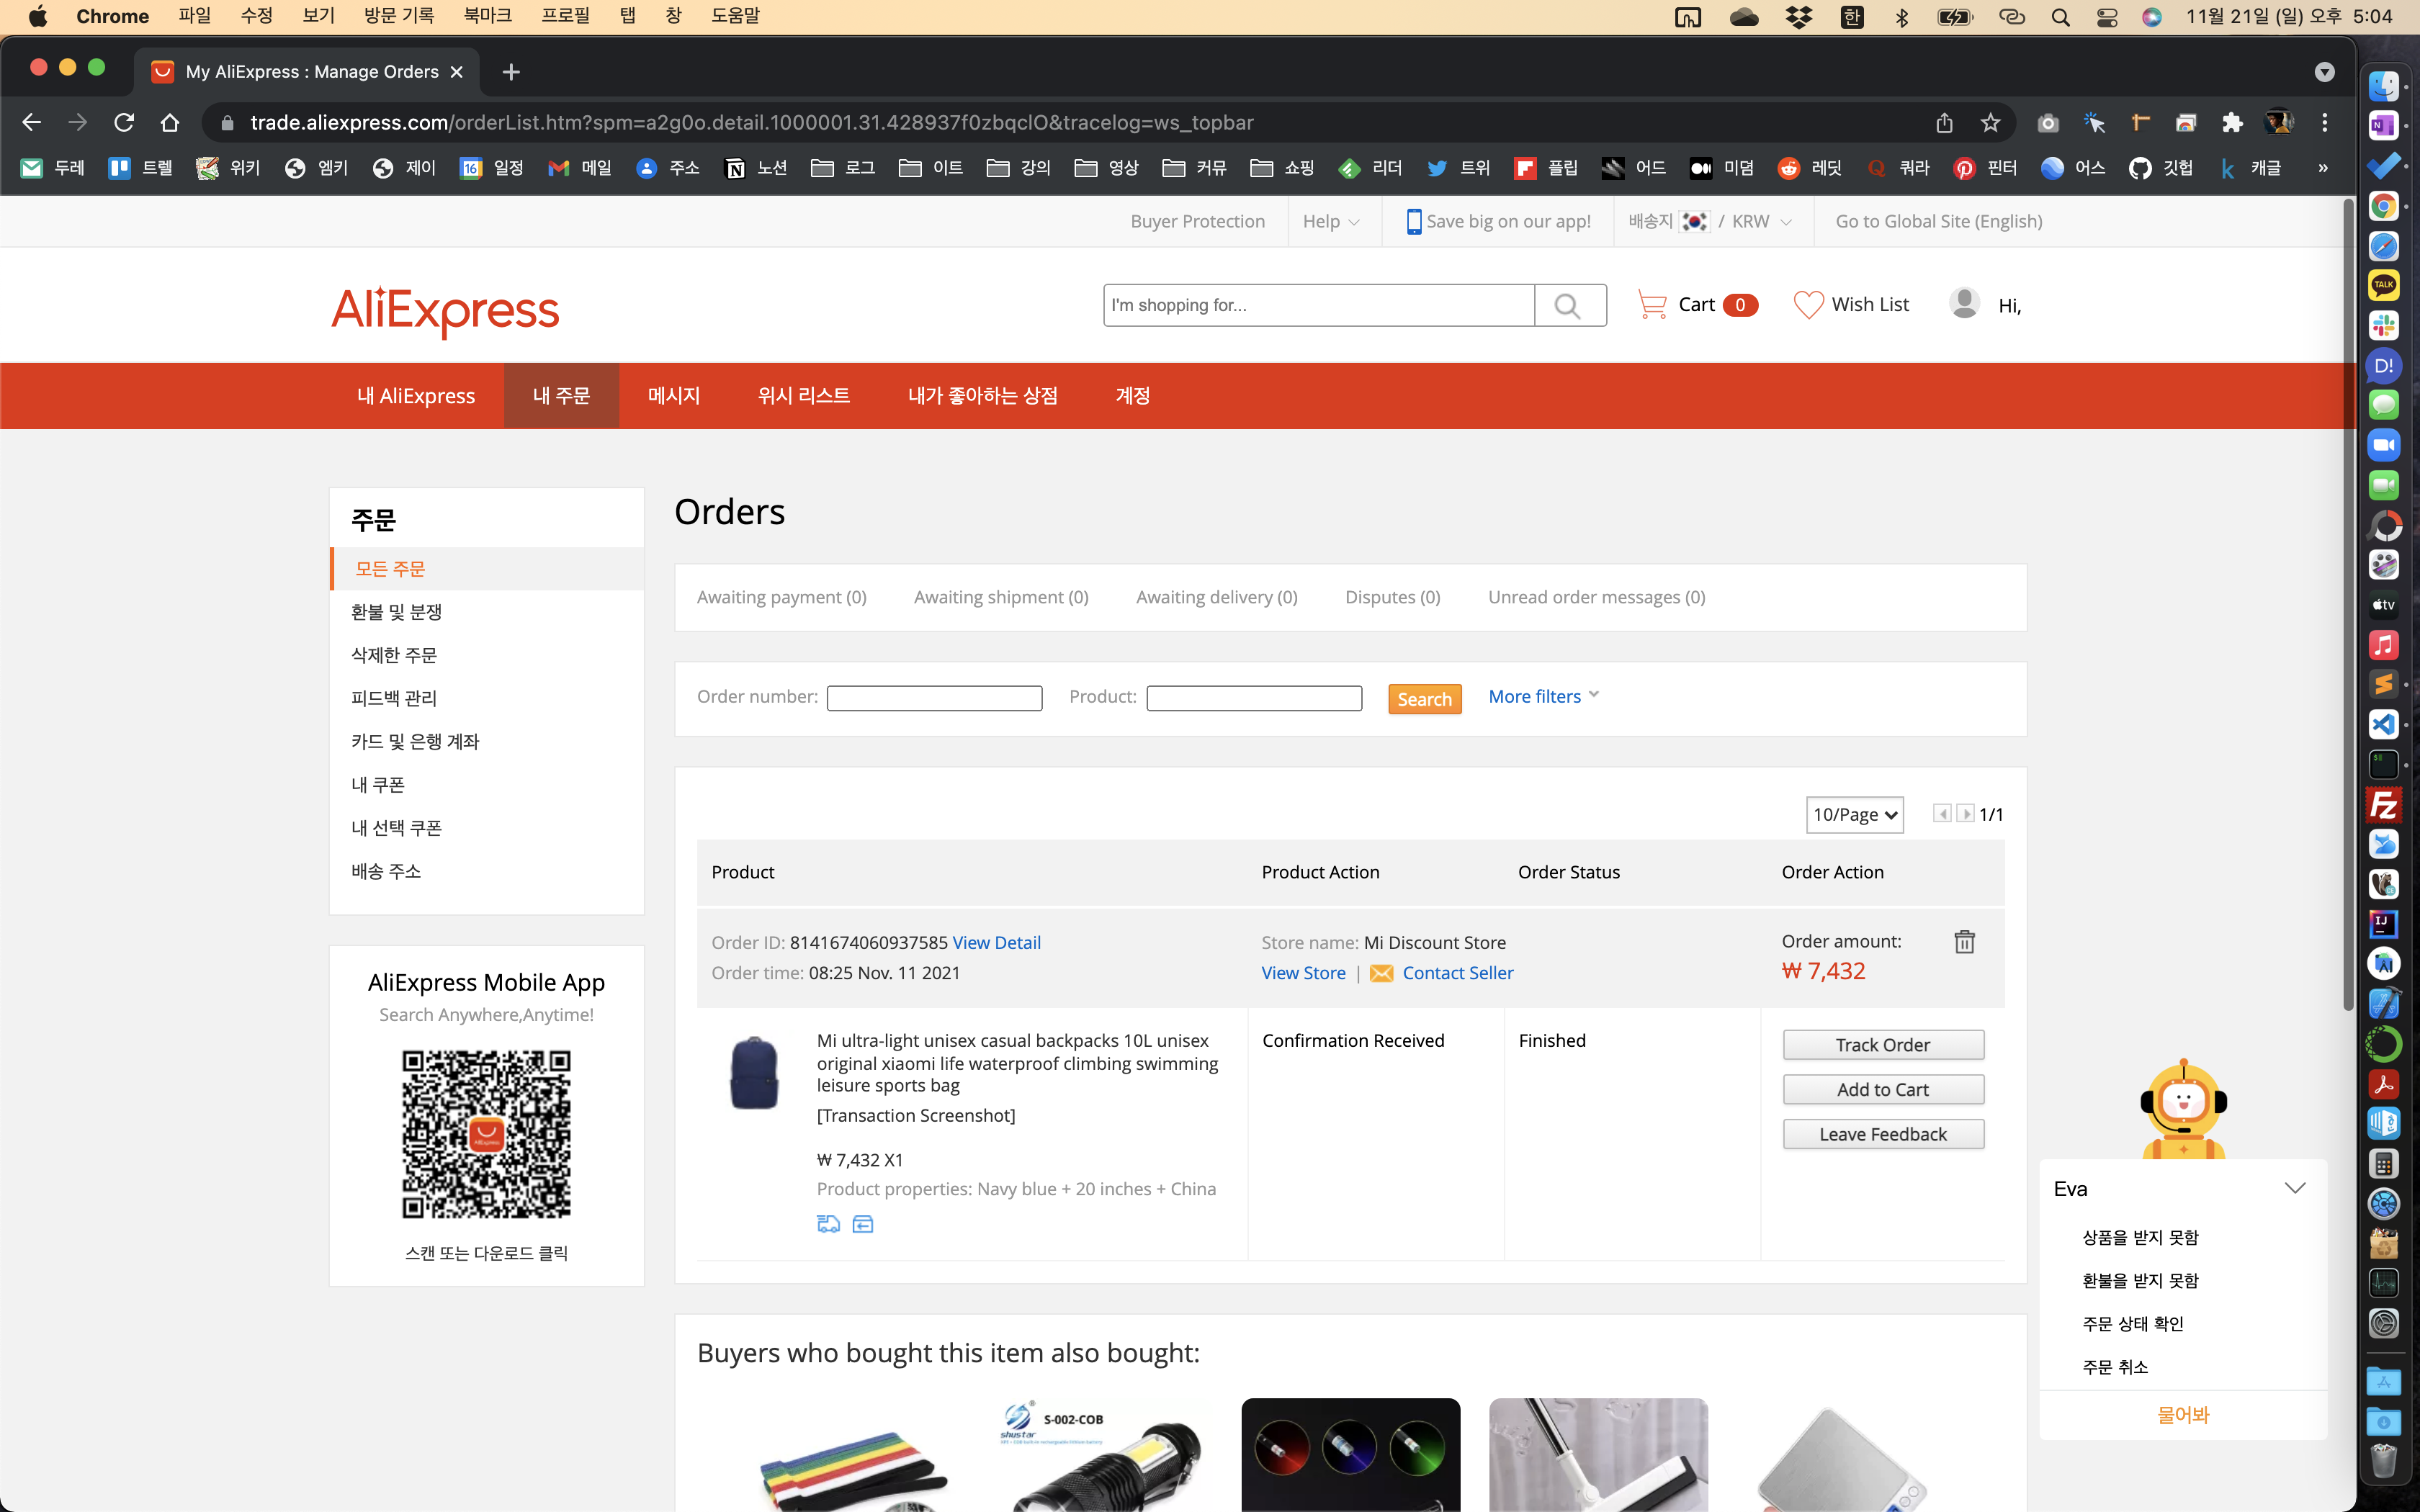Click the Contact Seller envelope icon
The height and width of the screenshot is (1512, 2420).
pos(1381,974)
